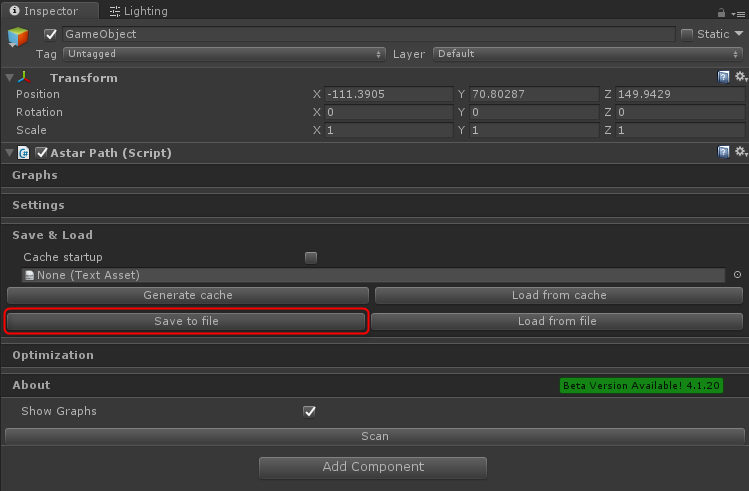Enable the Cache startup checkbox

[311, 257]
